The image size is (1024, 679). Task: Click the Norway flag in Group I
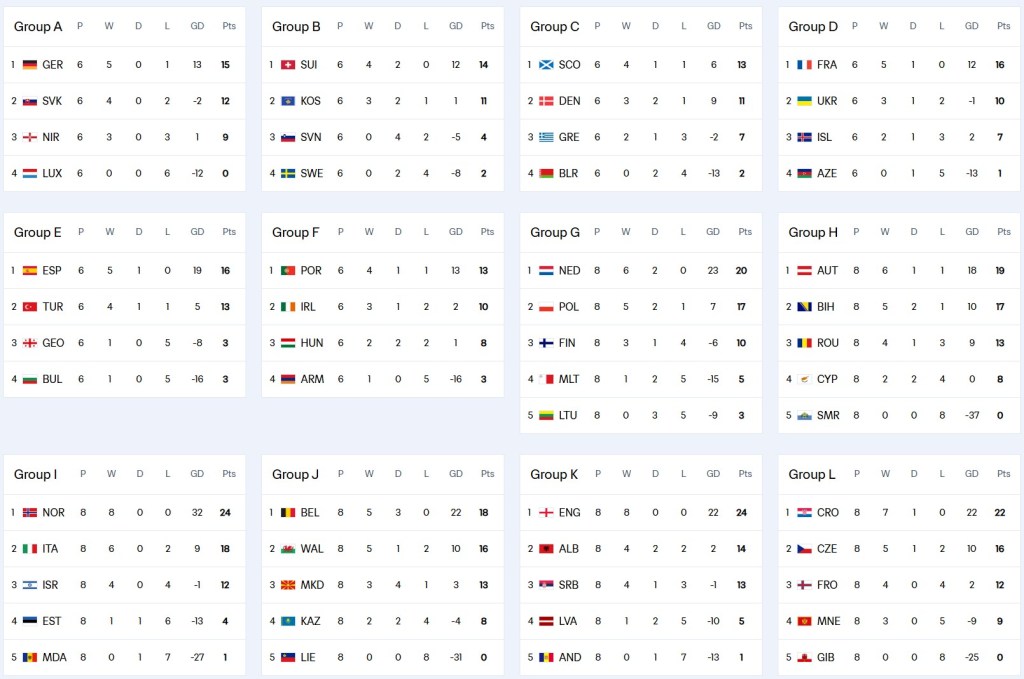click(x=29, y=513)
